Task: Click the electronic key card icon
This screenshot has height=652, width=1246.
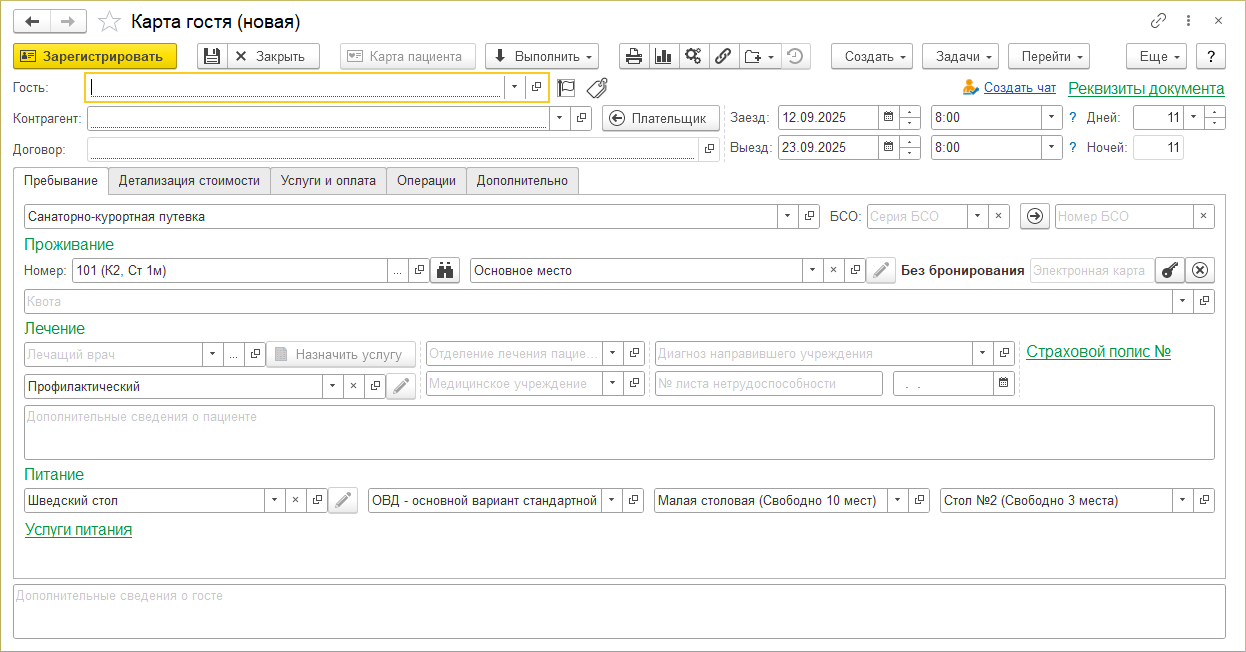Action: click(x=1168, y=270)
